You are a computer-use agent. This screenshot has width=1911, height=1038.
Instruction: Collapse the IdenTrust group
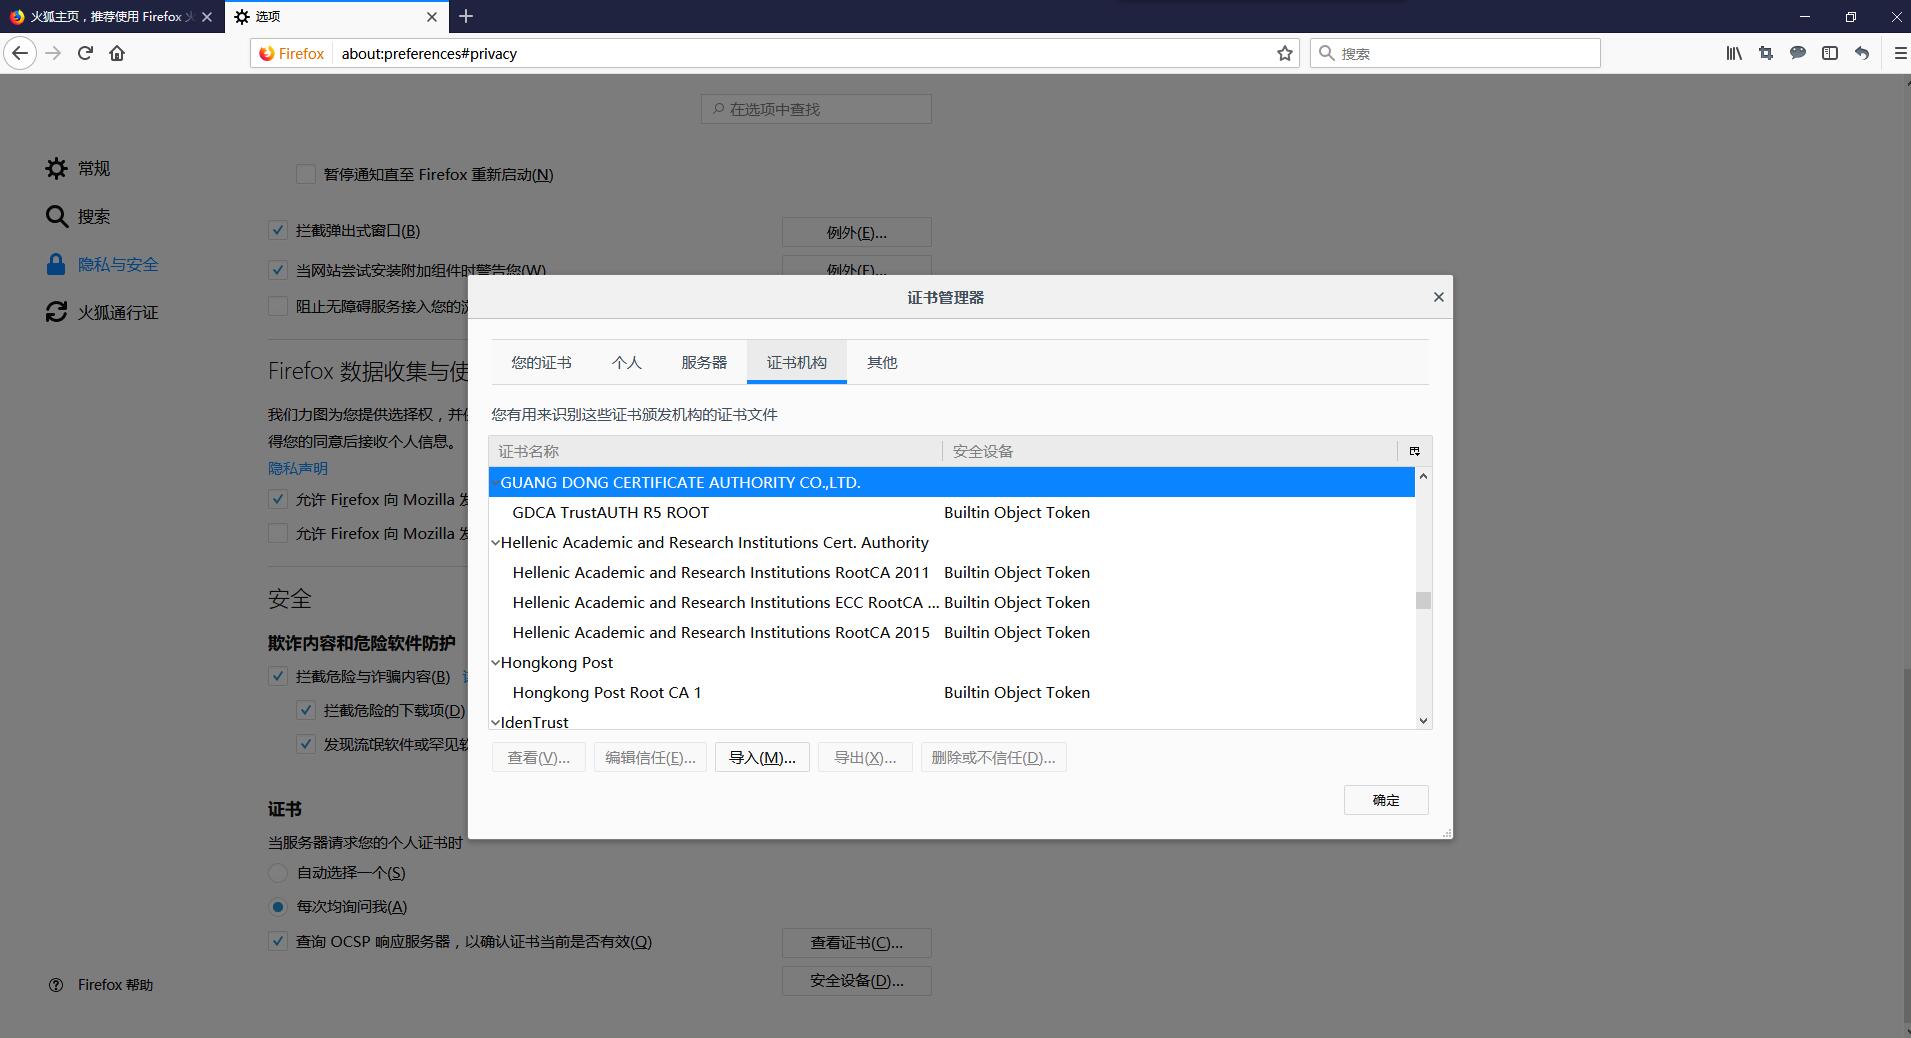[x=495, y=722]
